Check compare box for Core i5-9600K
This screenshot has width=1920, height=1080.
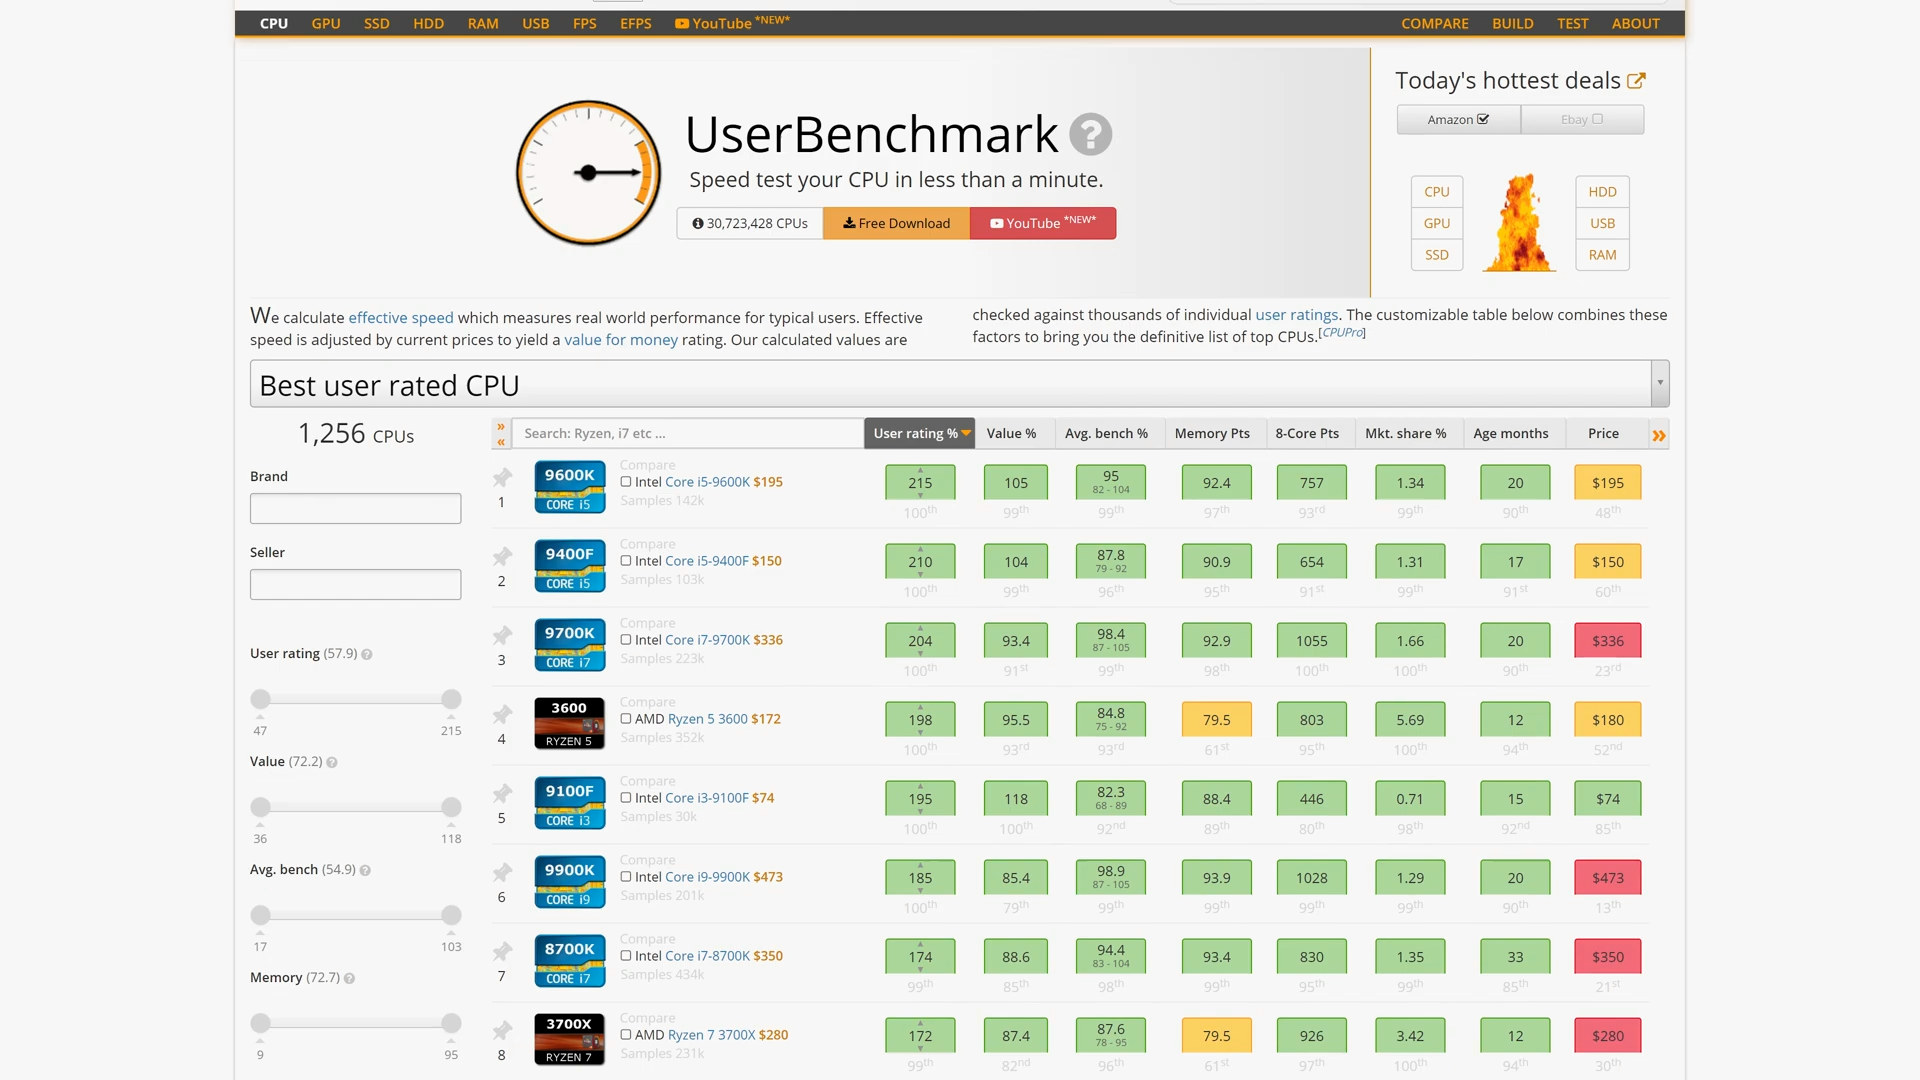click(x=626, y=481)
